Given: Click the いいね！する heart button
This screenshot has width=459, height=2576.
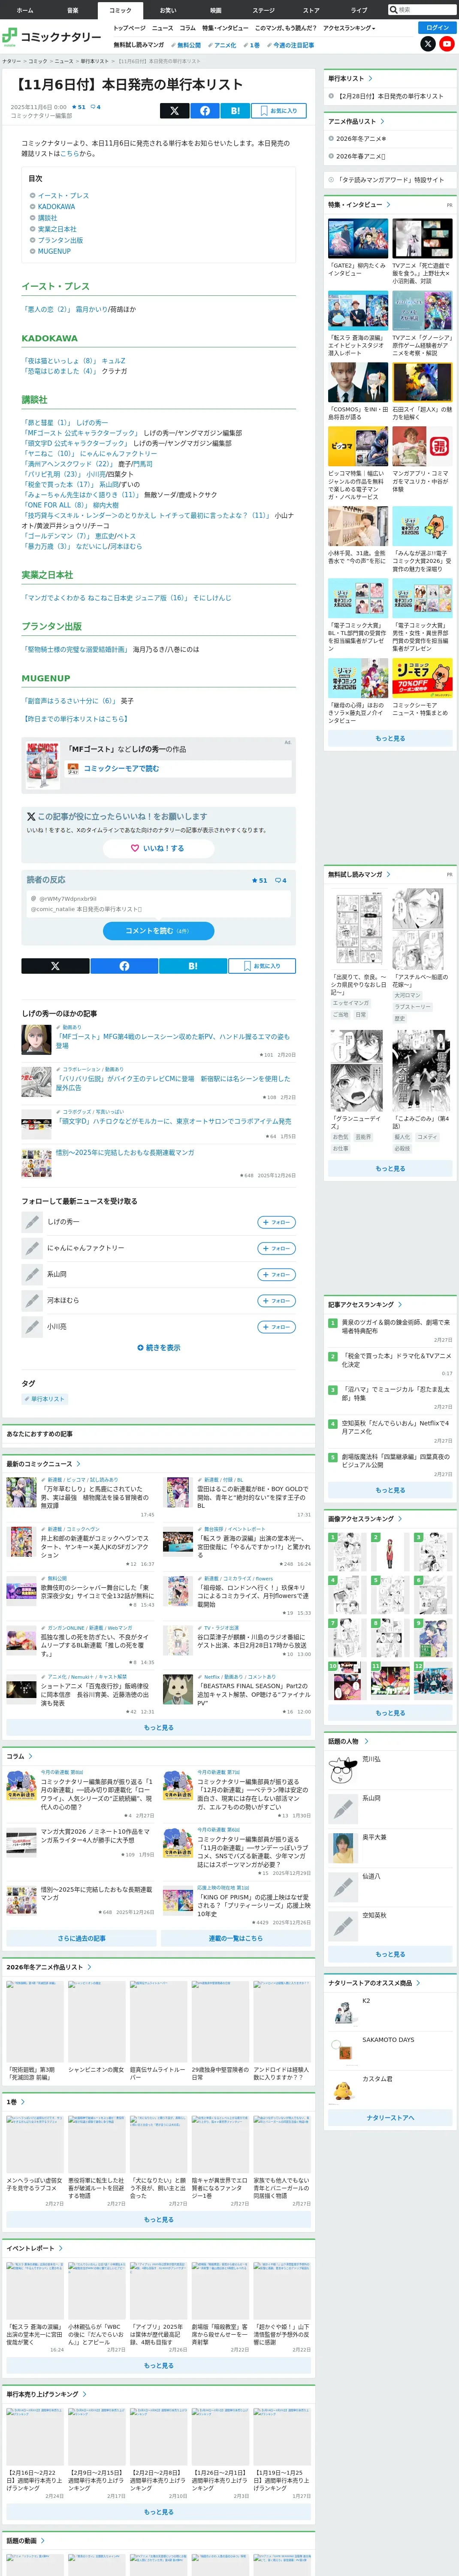Looking at the screenshot, I should point(159,848).
